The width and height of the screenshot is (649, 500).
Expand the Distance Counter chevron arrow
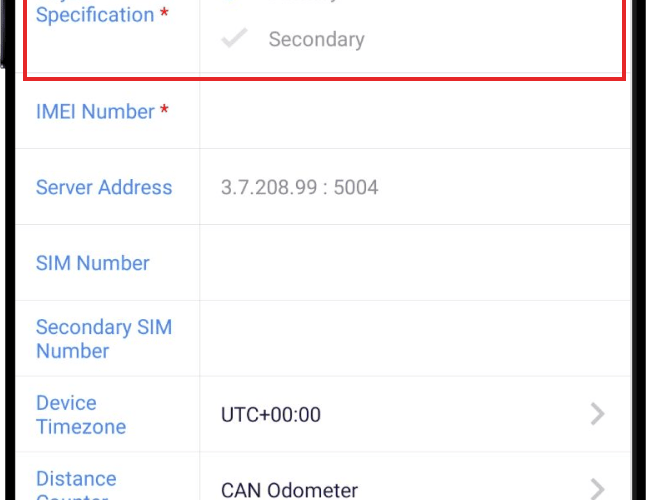pyautogui.click(x=597, y=489)
